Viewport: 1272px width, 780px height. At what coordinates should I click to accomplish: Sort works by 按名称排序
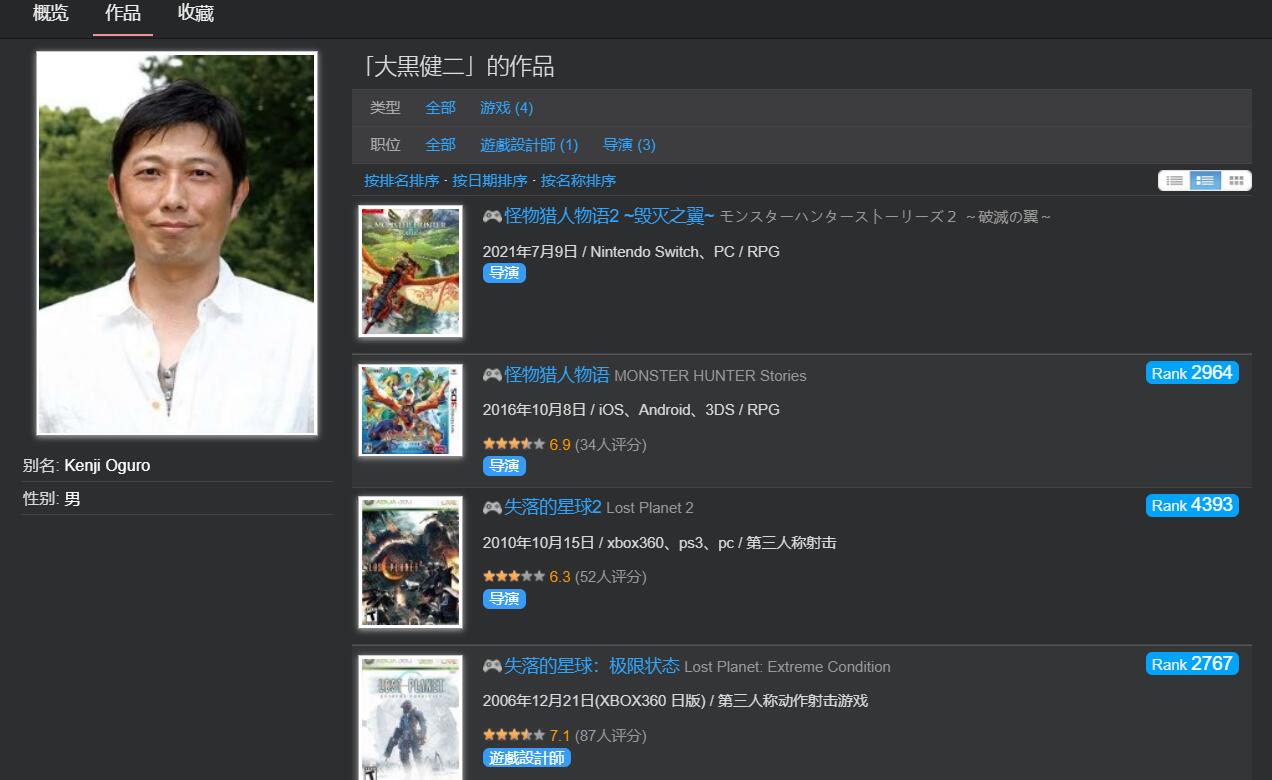point(578,181)
